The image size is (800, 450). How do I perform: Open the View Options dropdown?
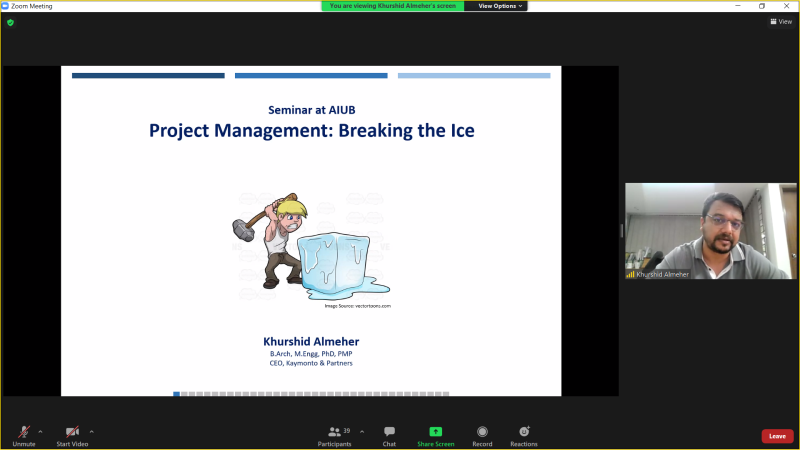(499, 6)
